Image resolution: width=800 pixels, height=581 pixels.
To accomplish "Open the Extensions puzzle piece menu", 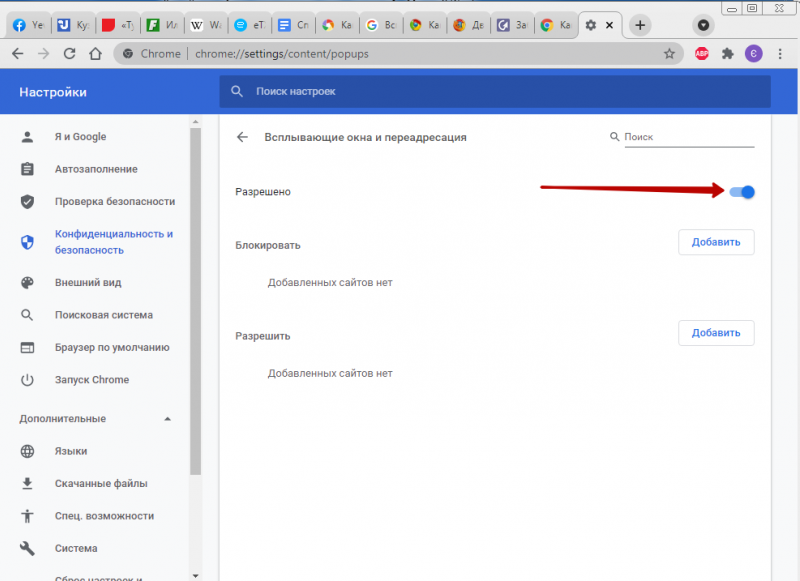I will (x=728, y=54).
